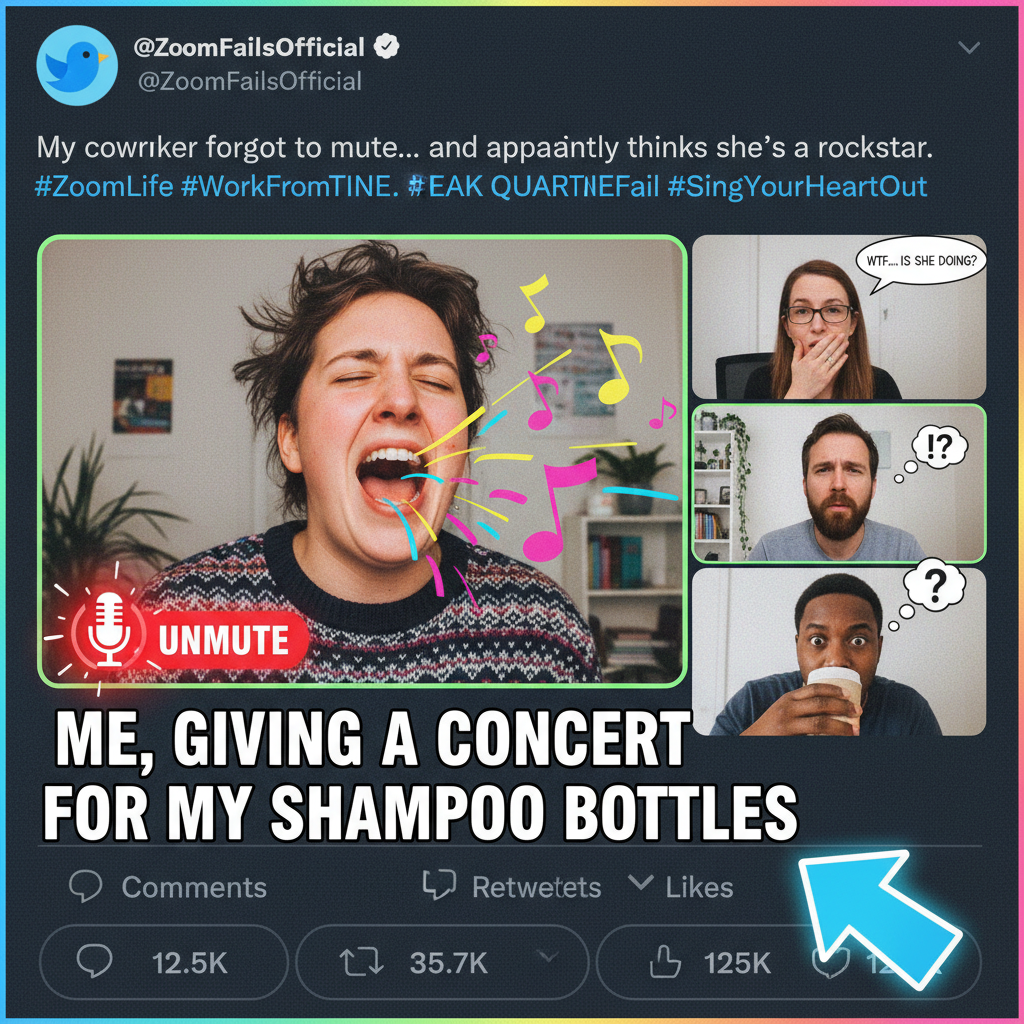The image size is (1024, 1024).
Task: Select the bearded man's video tile
Action: point(839,483)
